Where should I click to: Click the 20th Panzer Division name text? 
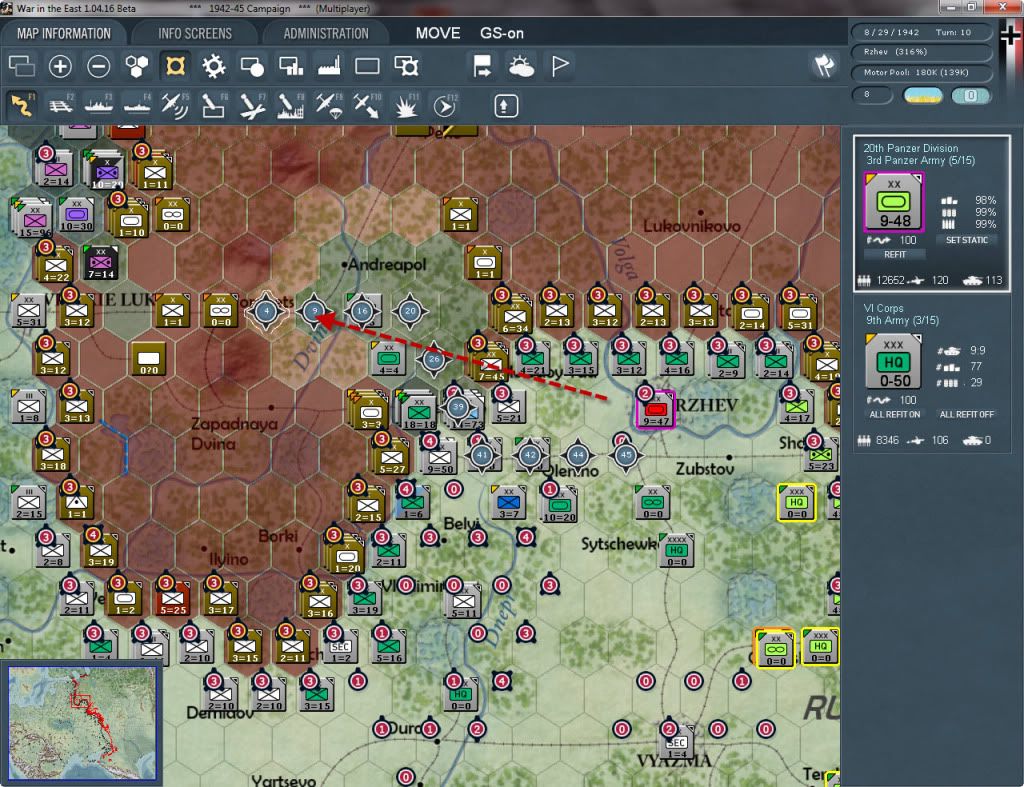pyautogui.click(x=910, y=148)
